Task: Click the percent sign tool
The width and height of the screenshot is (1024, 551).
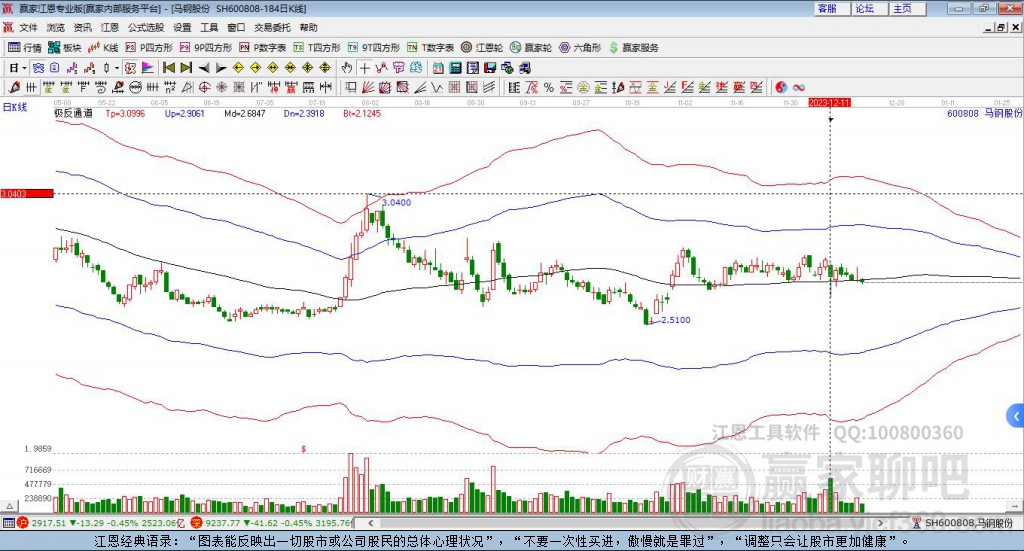Action: coord(549,87)
